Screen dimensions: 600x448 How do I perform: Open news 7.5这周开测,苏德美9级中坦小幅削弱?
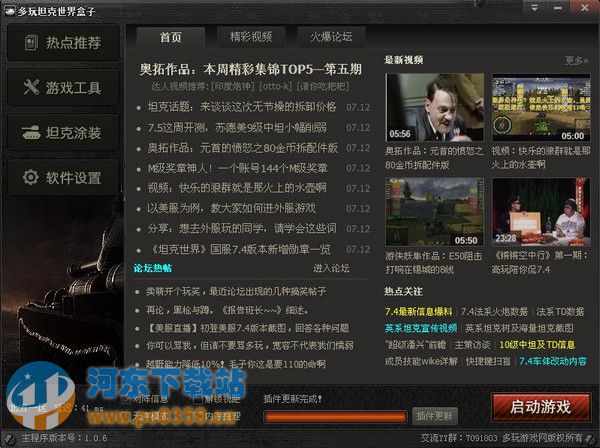(237, 127)
